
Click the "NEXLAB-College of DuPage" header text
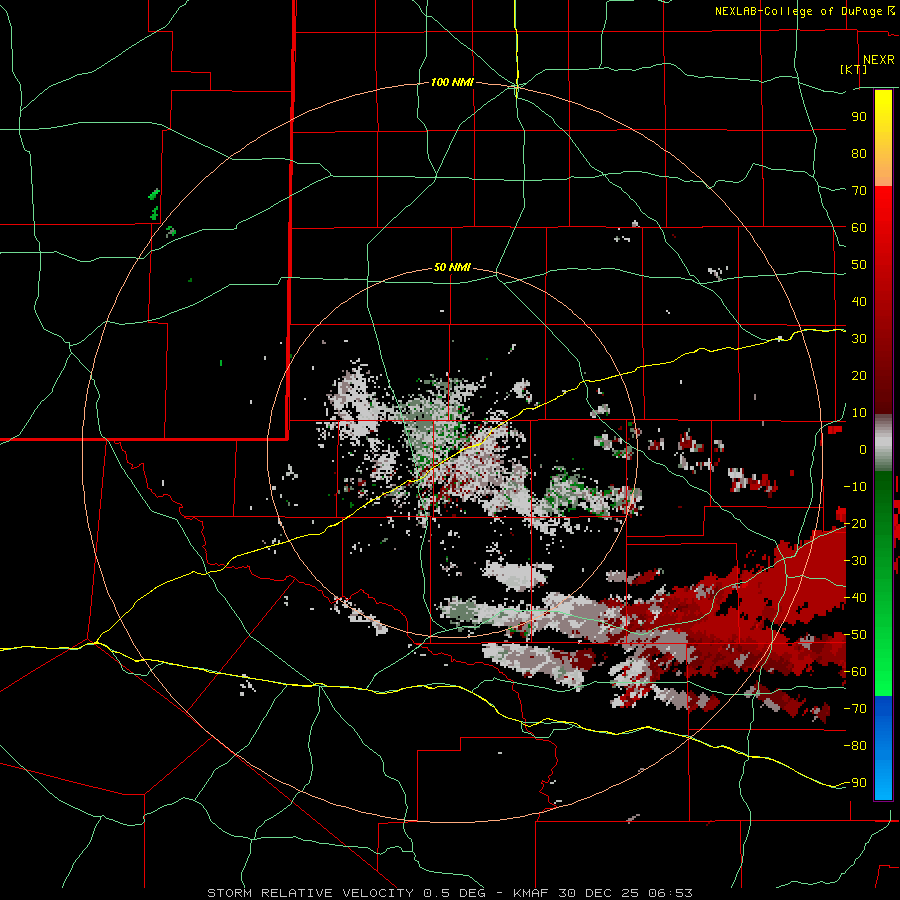(x=799, y=11)
